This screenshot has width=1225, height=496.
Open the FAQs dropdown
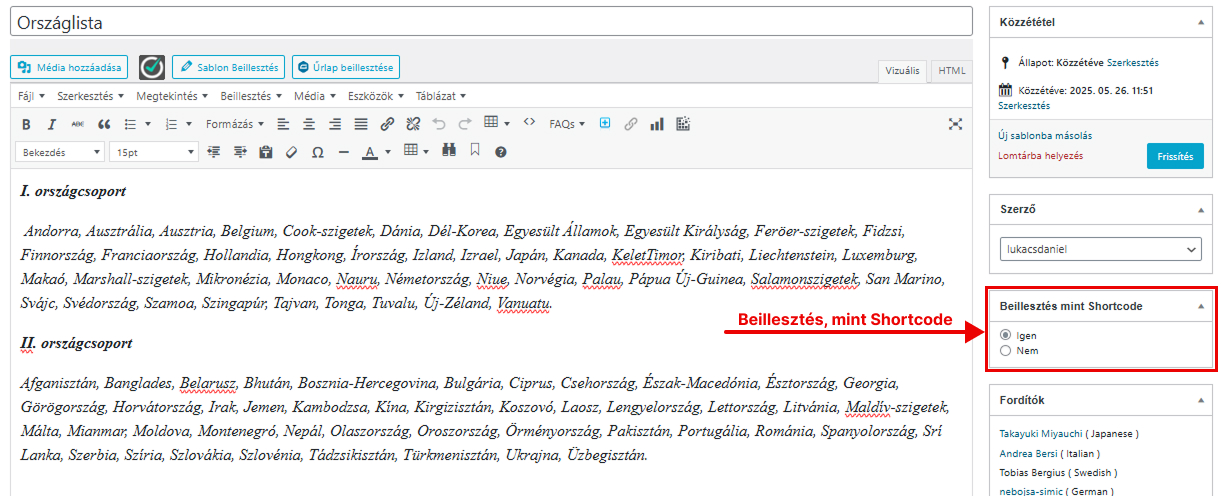point(566,124)
